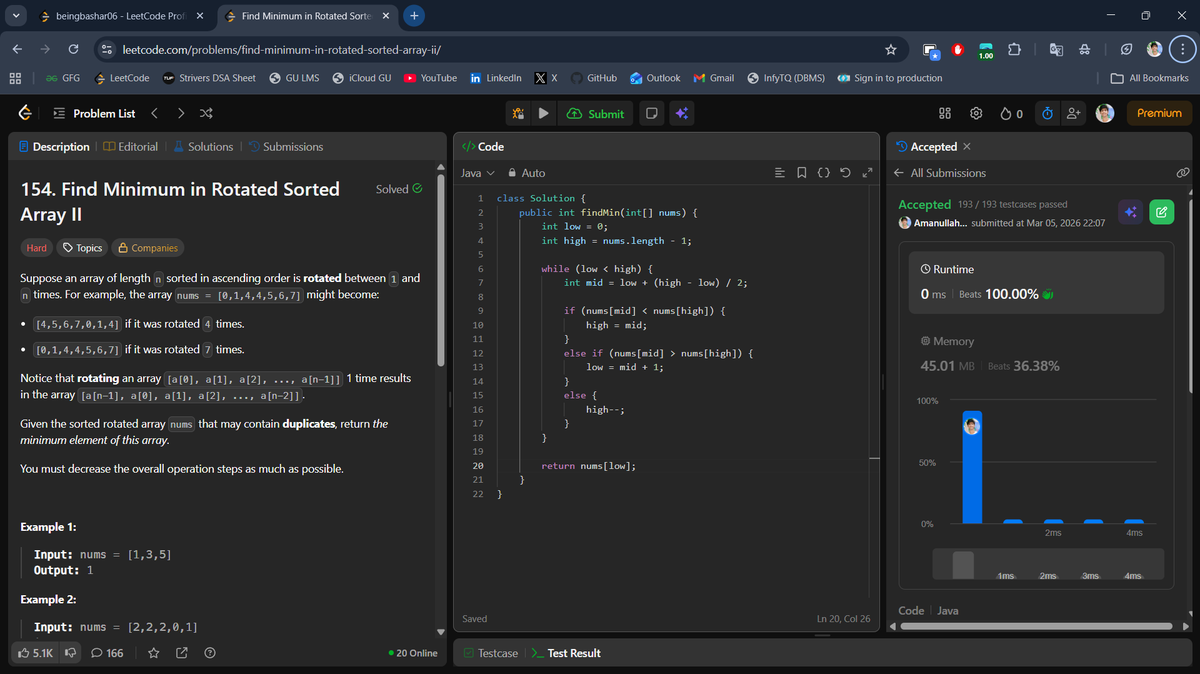Image resolution: width=1200 pixels, height=674 pixels.
Task: Open the AI sparkle assistant in top toolbar
Action: pos(681,114)
